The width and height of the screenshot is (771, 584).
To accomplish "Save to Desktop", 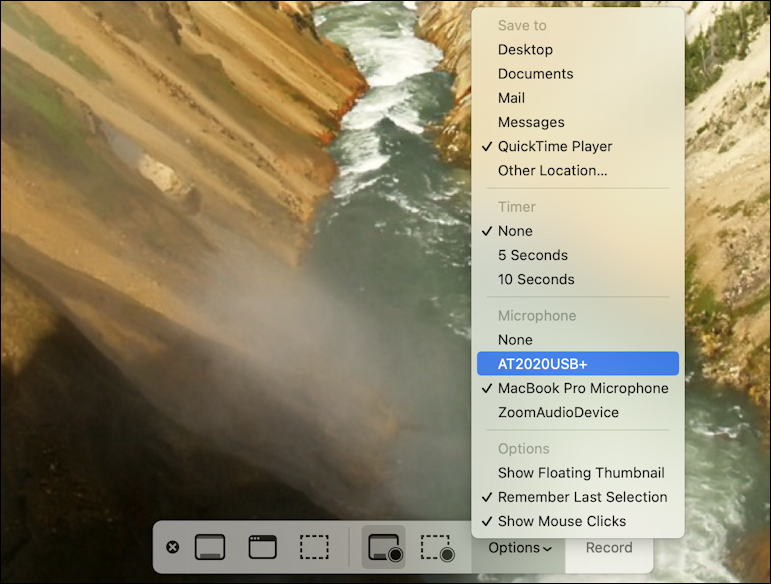I will (578, 50).
